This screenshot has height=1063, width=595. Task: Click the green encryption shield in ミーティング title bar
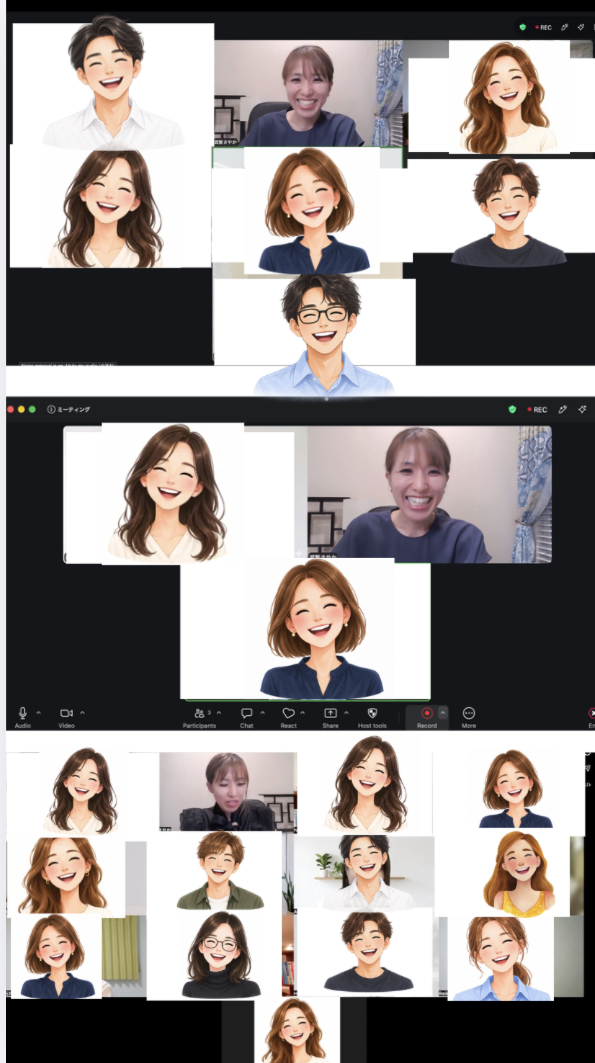(x=512, y=409)
